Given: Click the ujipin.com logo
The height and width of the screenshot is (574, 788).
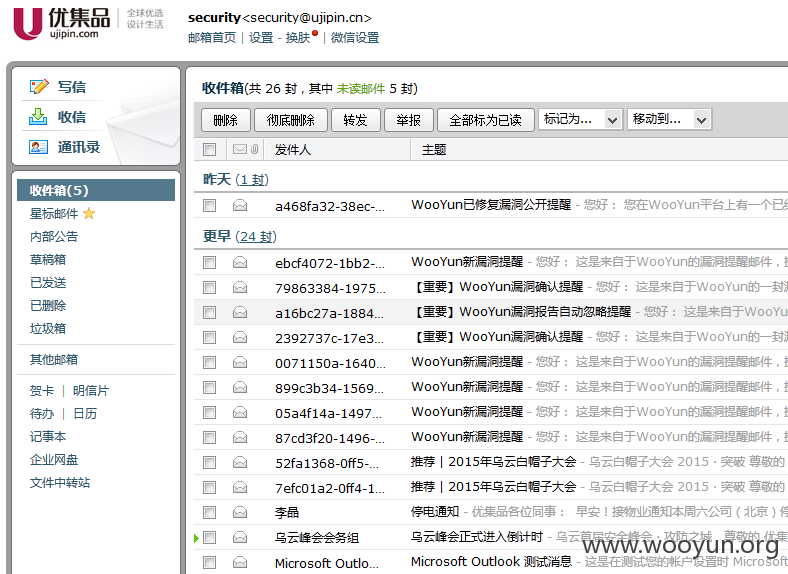Looking at the screenshot, I should coord(62,23).
